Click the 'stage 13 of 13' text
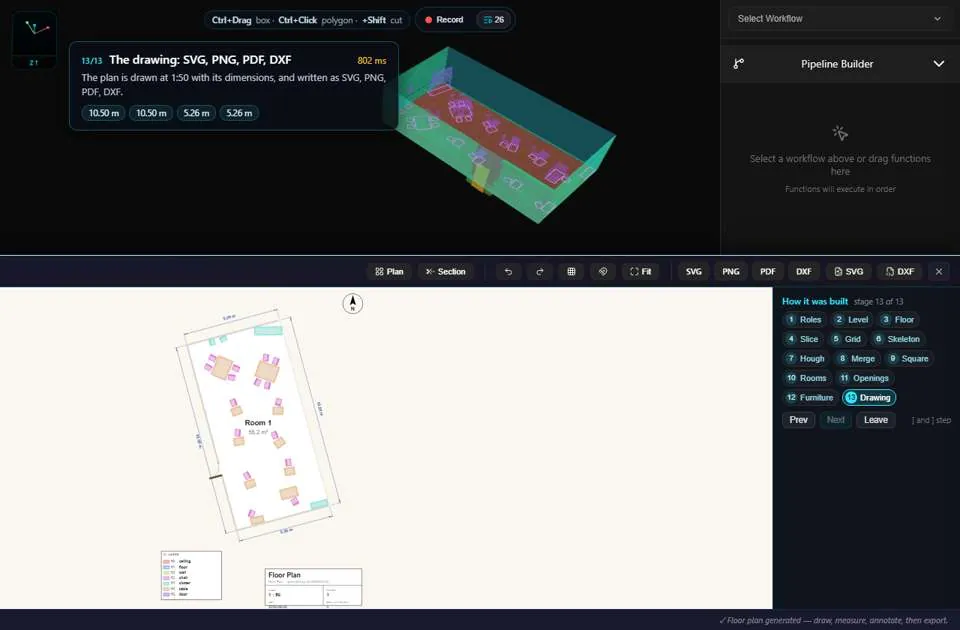Image resolution: width=960 pixels, height=630 pixels. [x=879, y=302]
